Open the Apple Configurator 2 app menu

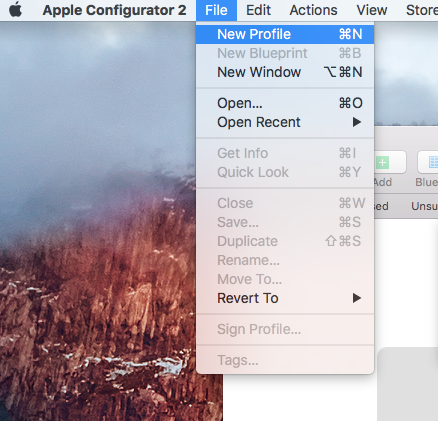tap(114, 10)
